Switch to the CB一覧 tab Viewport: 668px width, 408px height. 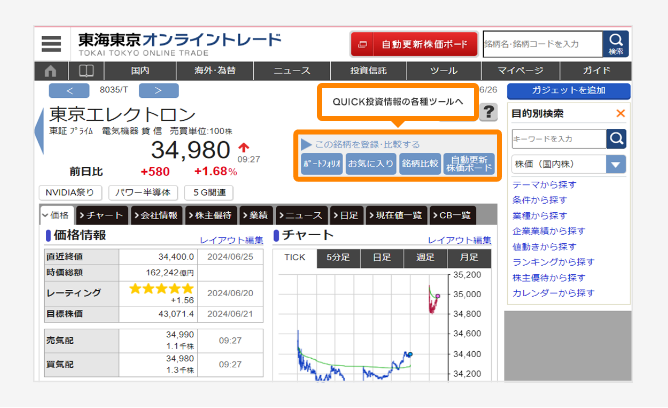pos(452,215)
